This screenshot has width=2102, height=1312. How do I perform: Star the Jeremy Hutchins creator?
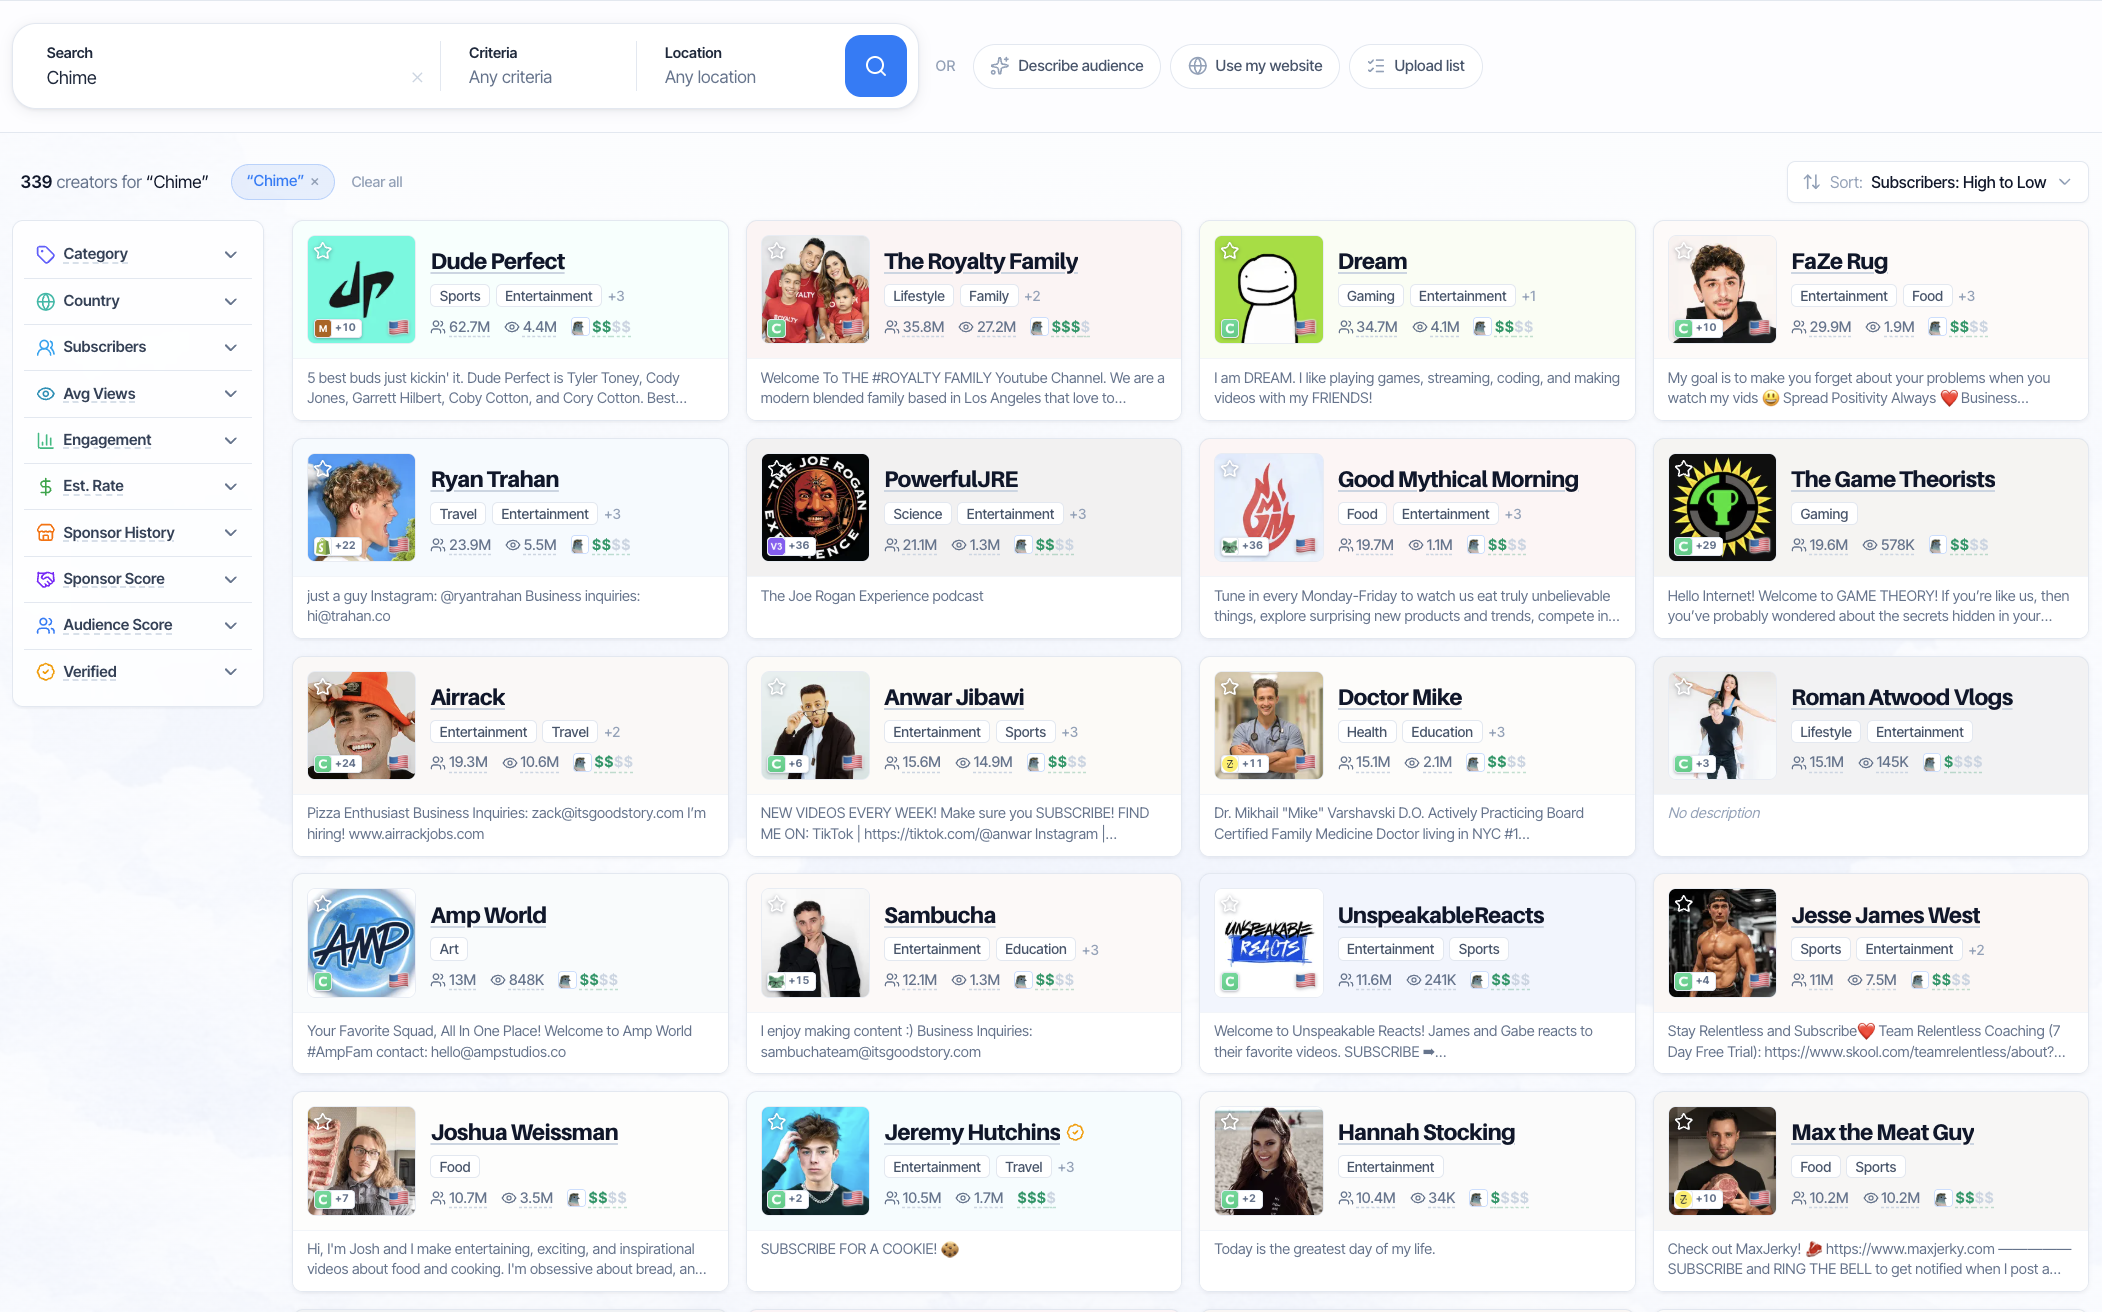tap(777, 1121)
